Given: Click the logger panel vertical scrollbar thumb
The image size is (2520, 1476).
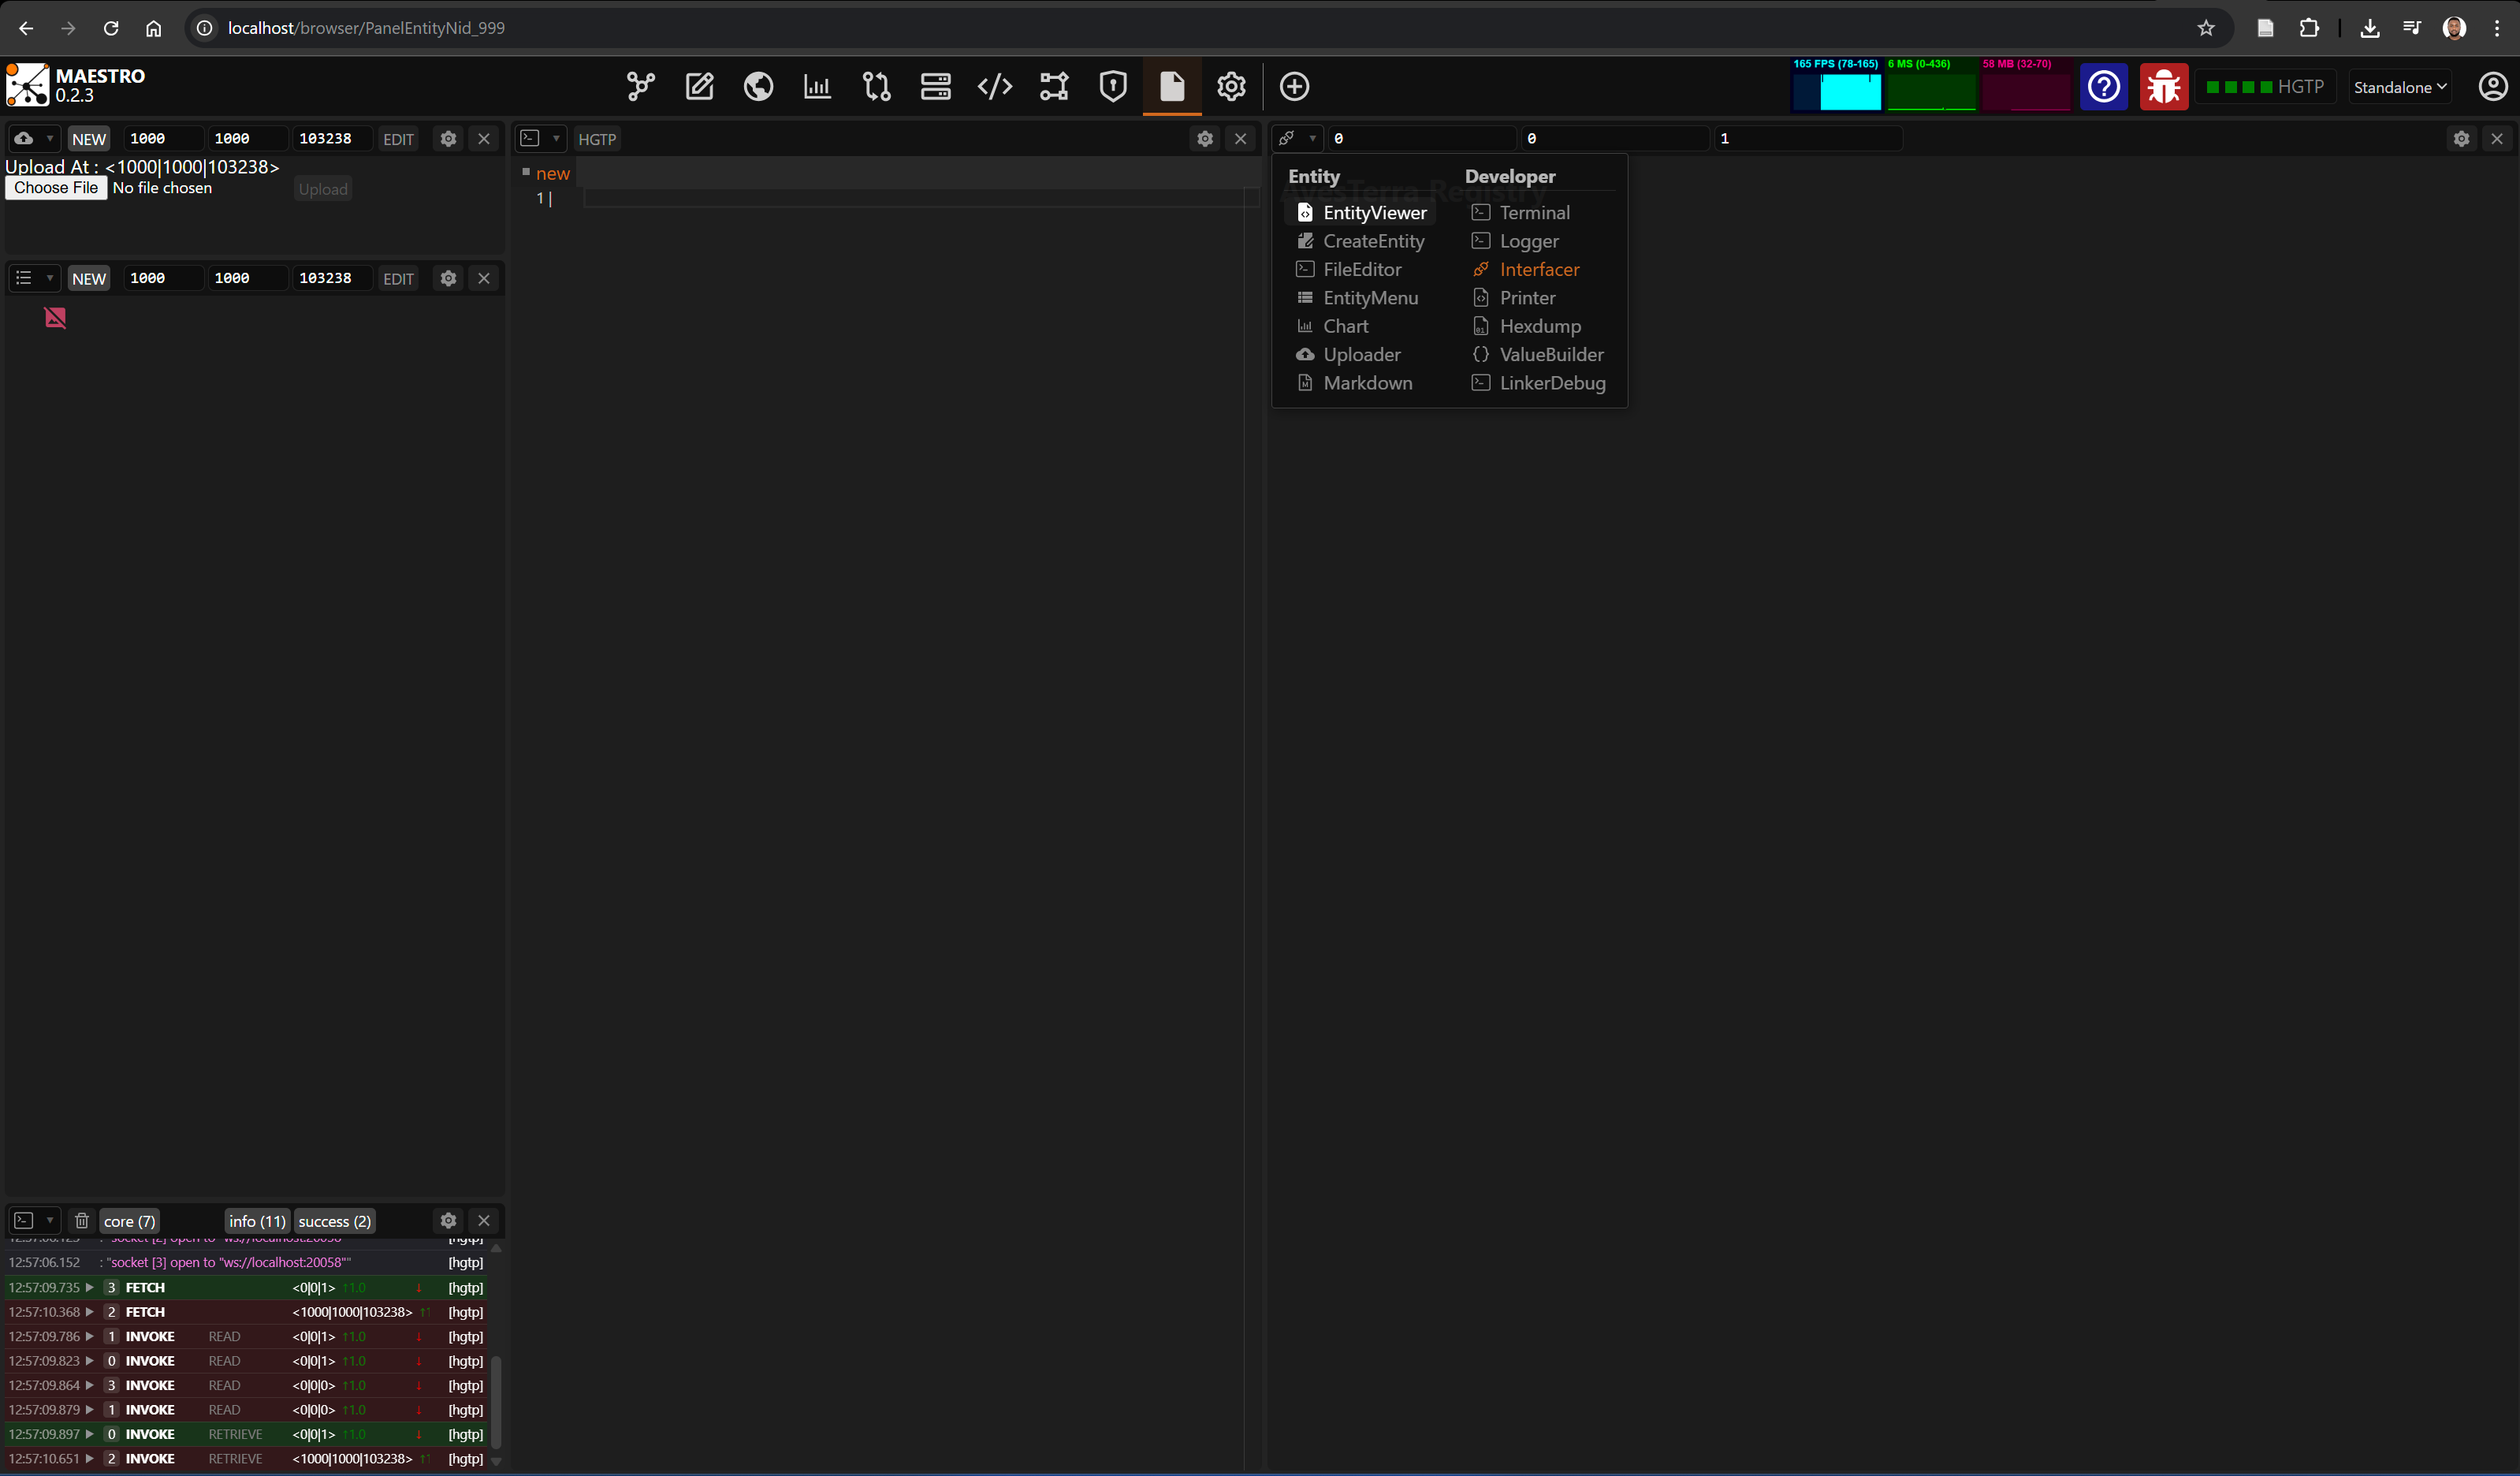Looking at the screenshot, I should [495, 1401].
